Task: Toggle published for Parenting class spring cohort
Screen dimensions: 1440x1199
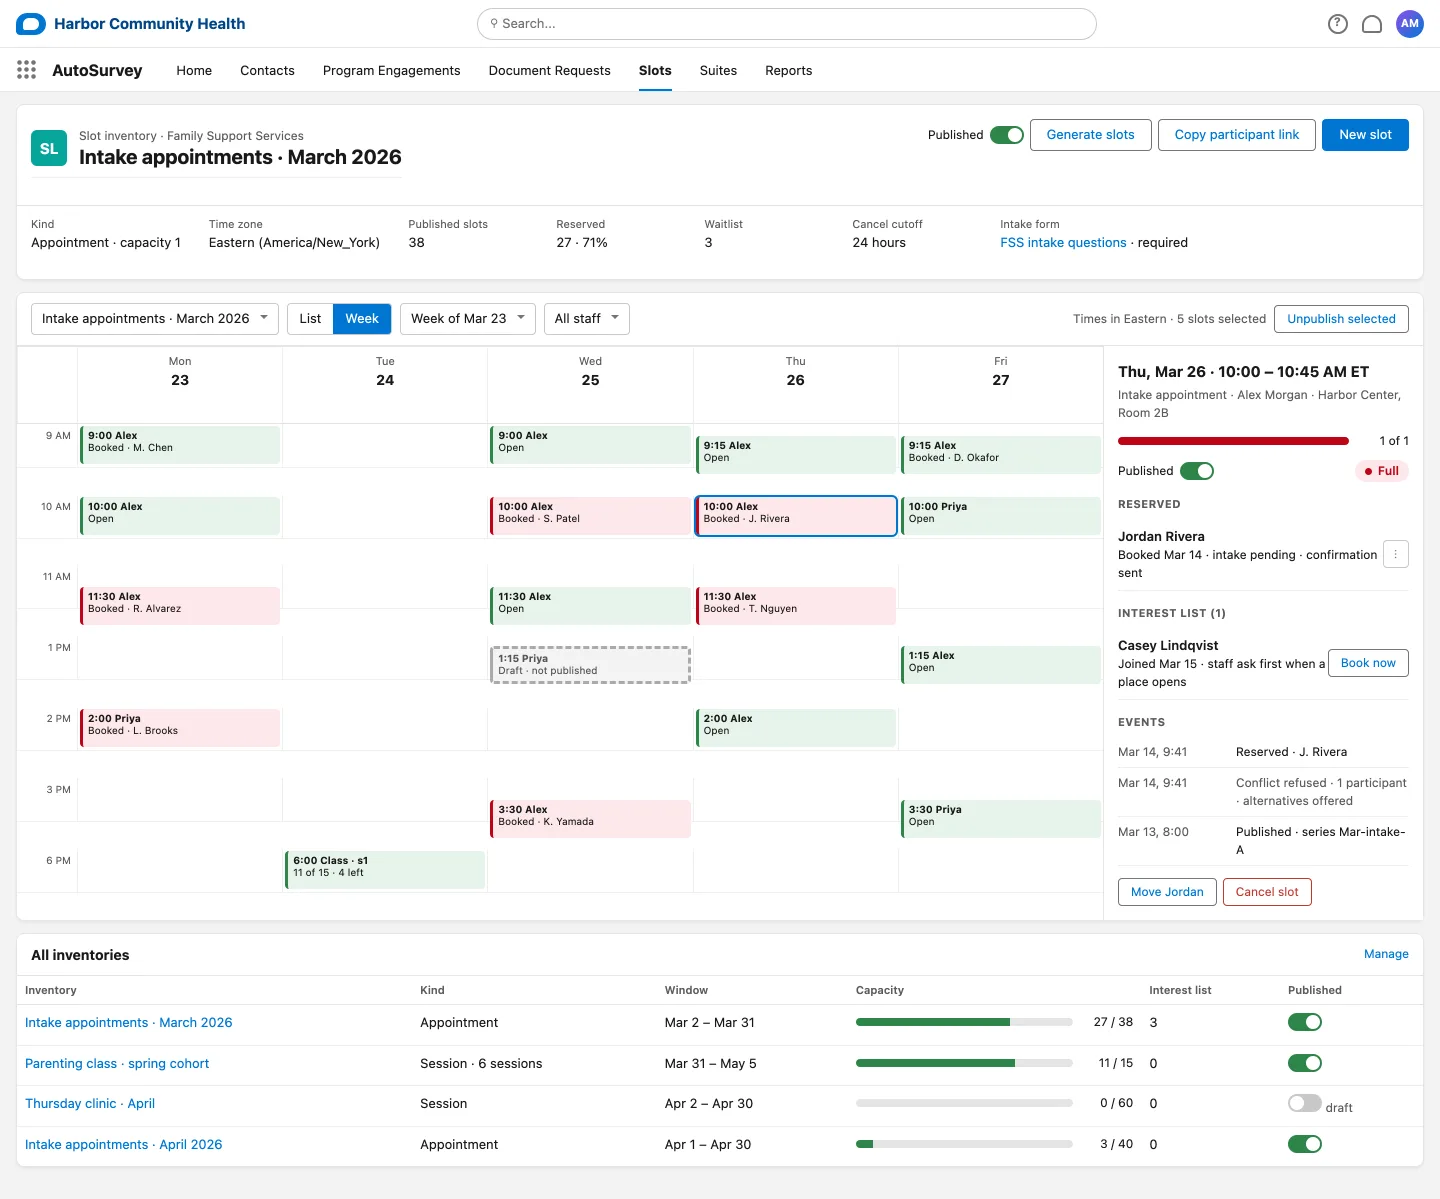Action: pyautogui.click(x=1305, y=1063)
